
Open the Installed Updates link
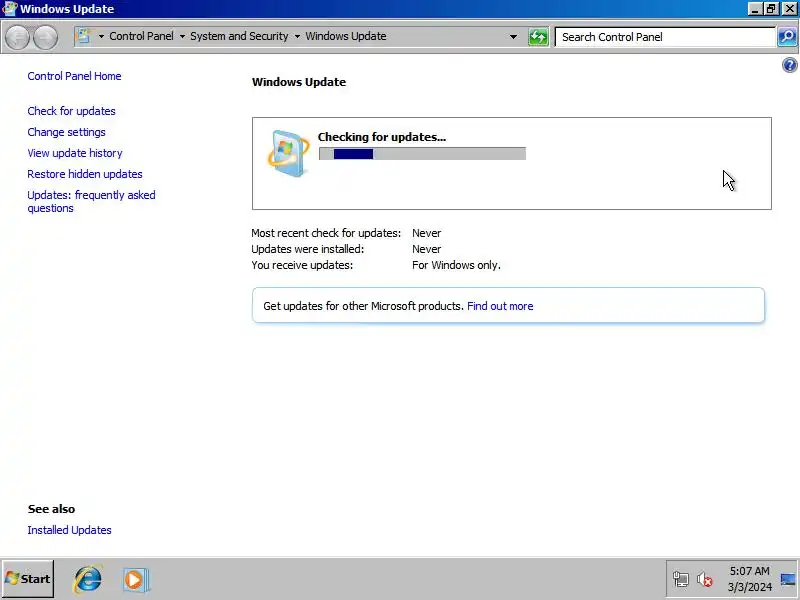point(69,530)
